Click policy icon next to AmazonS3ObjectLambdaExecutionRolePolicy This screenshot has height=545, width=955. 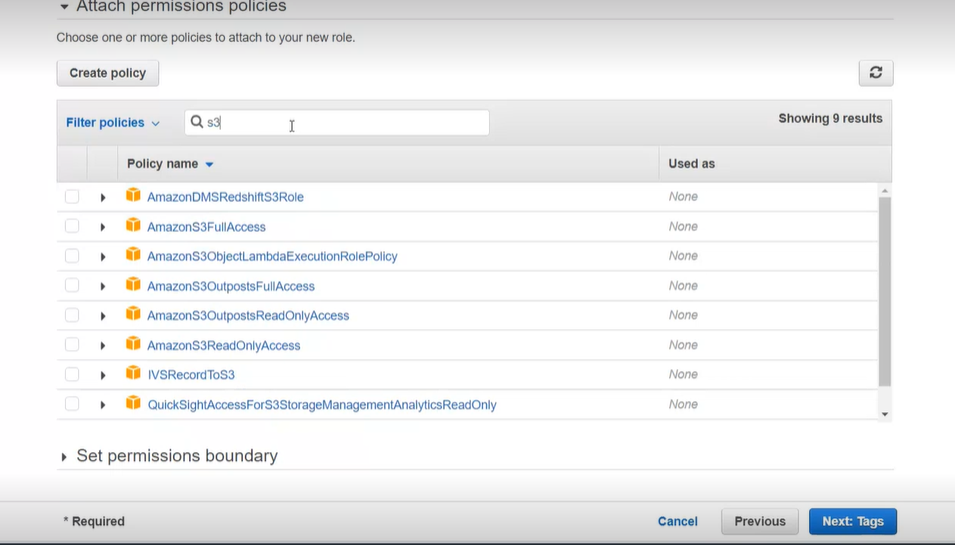[133, 254]
